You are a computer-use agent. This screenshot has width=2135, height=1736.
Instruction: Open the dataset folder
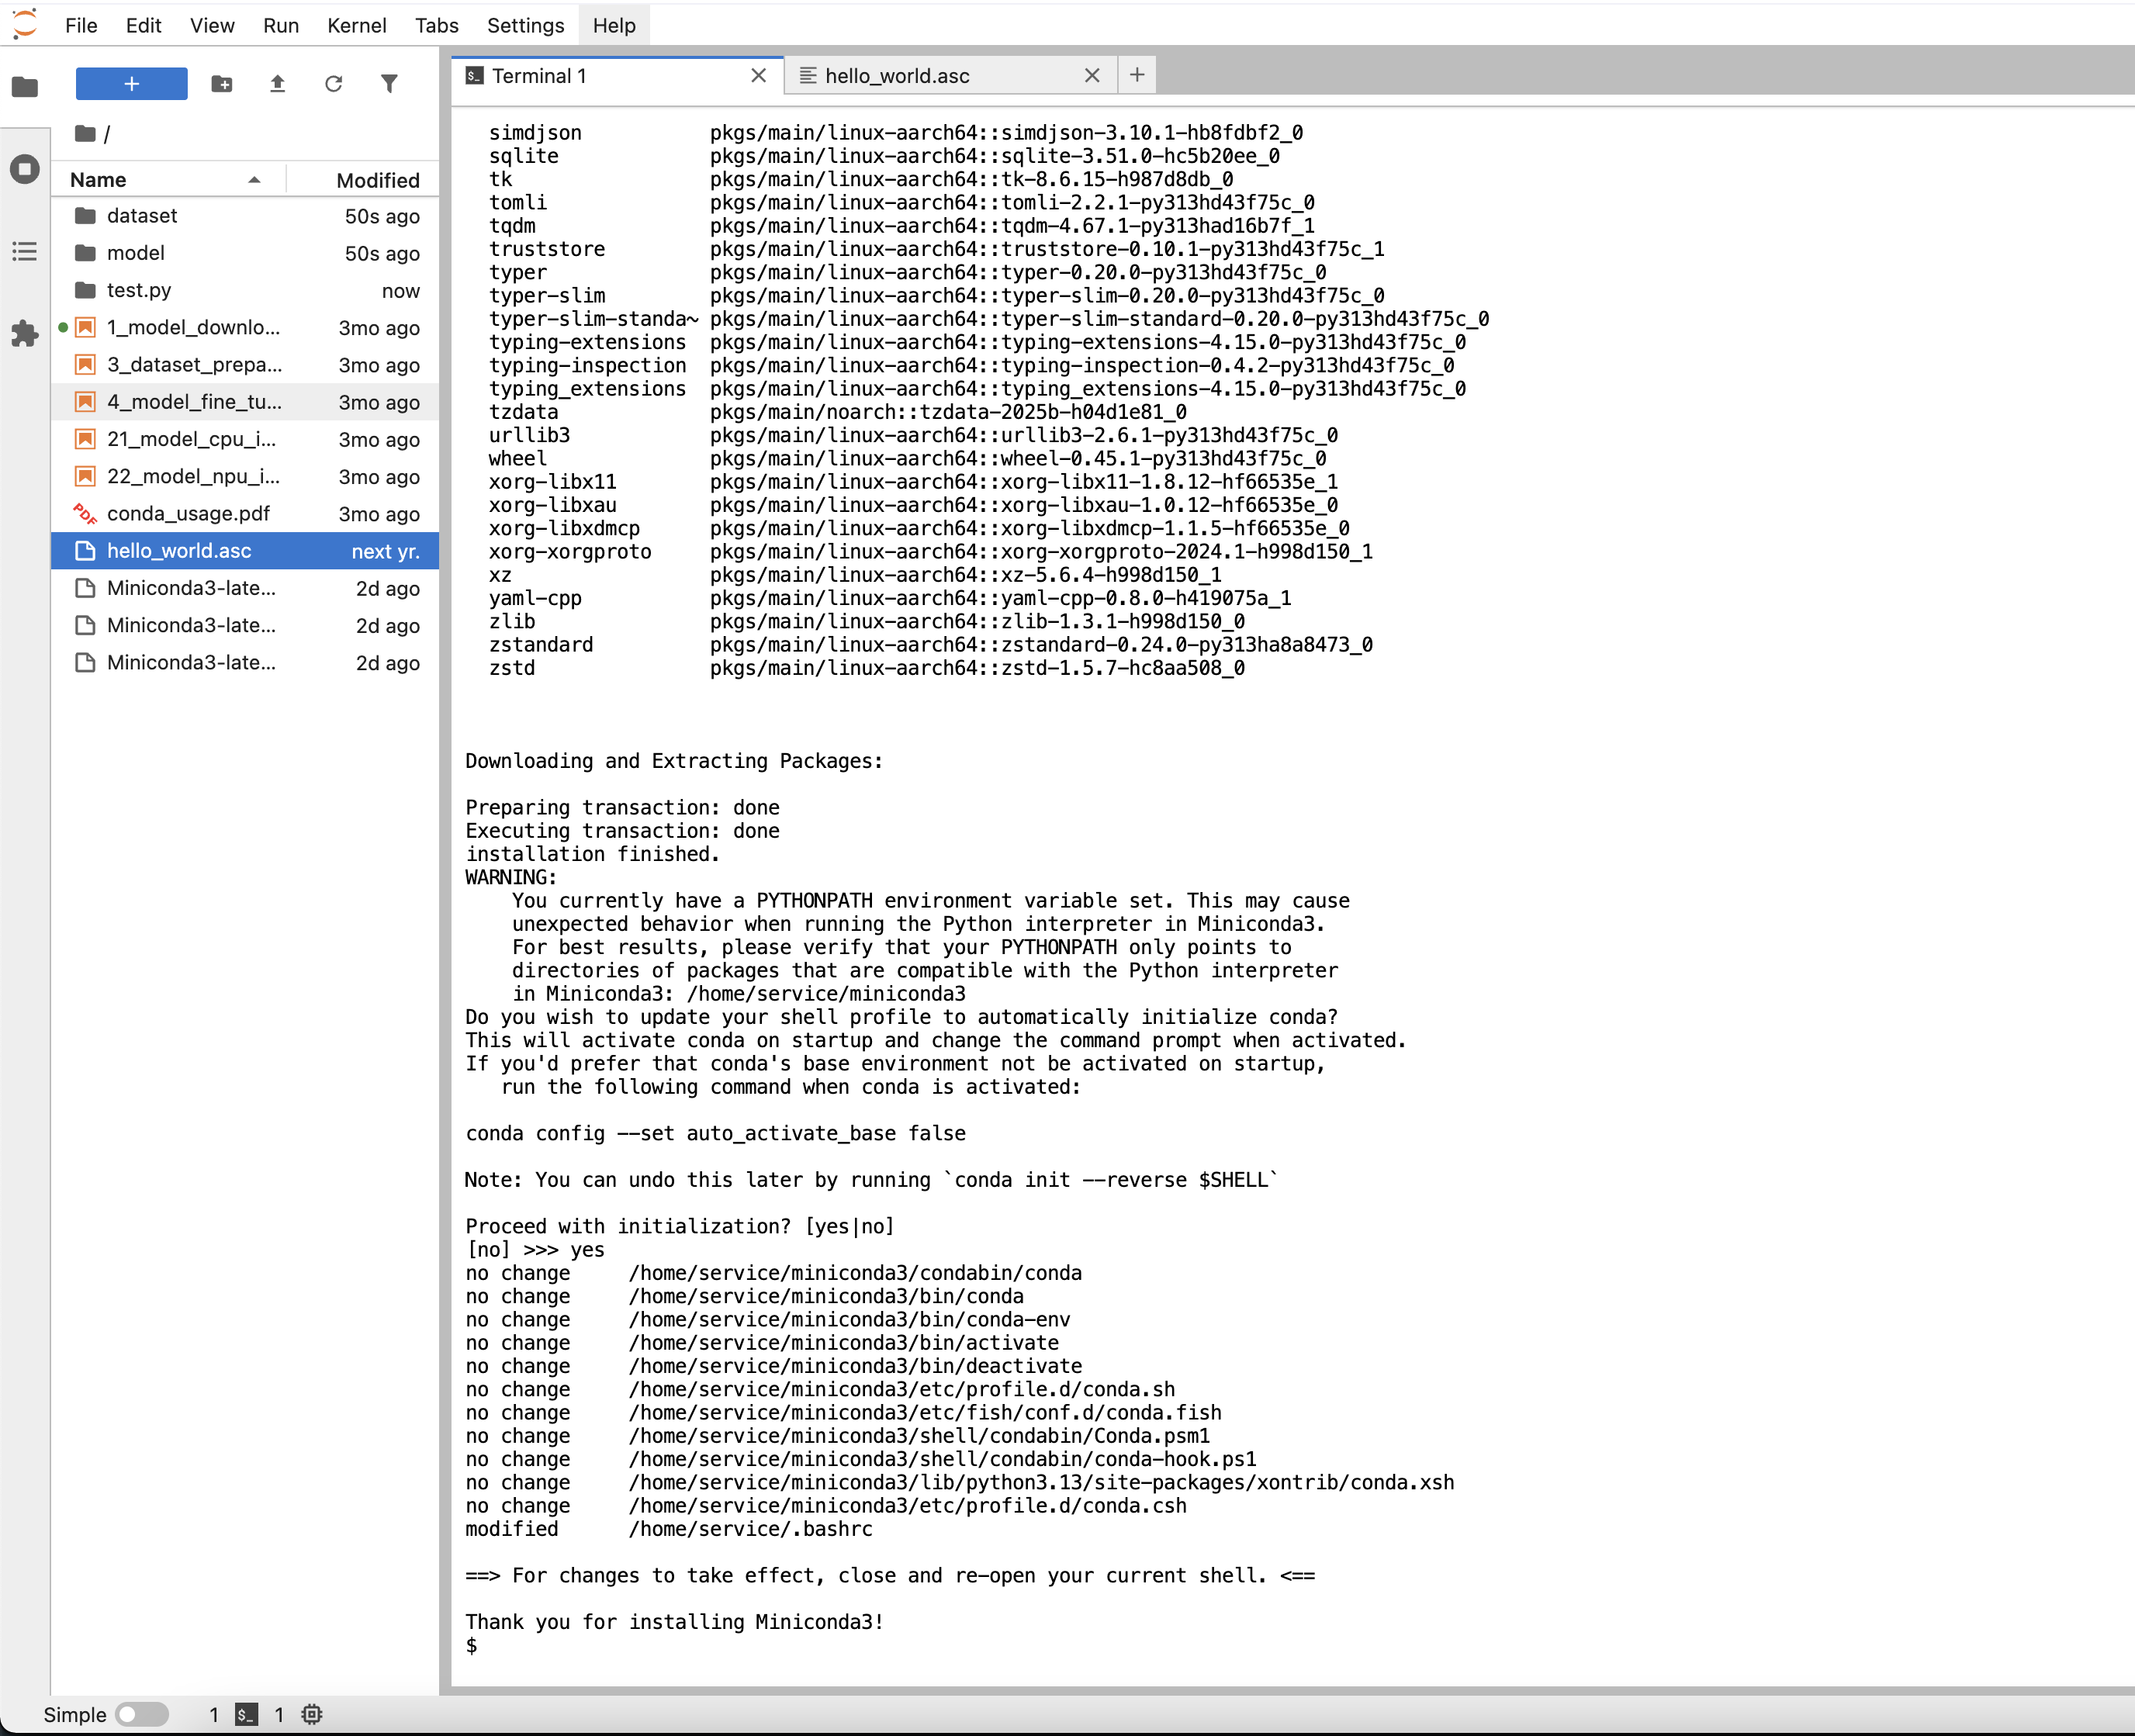coord(141,216)
